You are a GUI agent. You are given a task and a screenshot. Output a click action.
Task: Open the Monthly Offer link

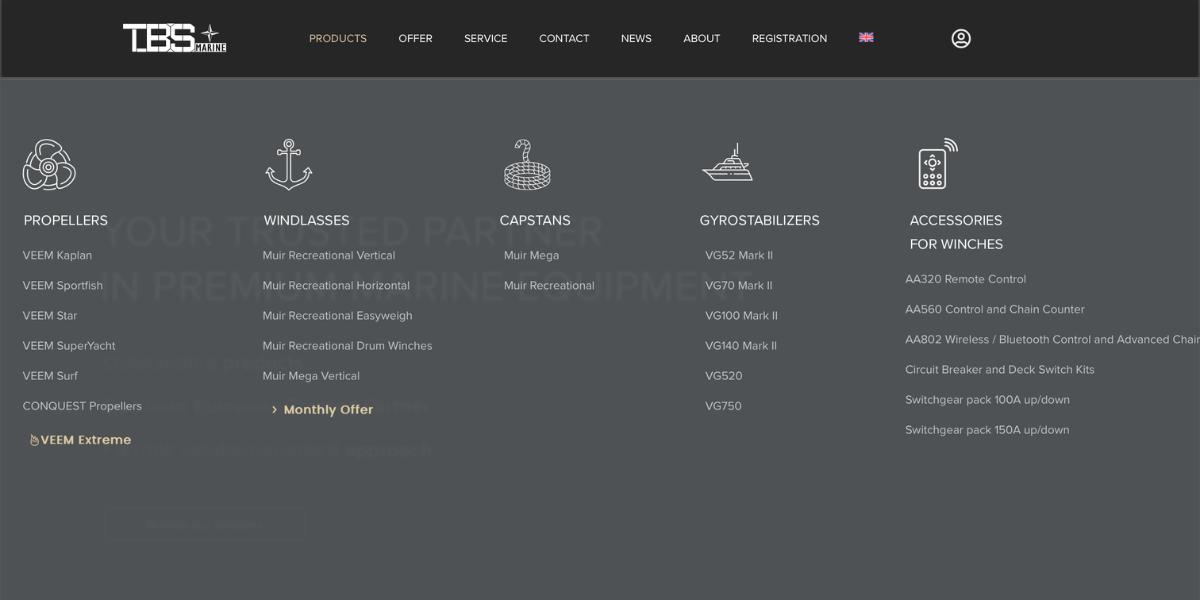click(322, 410)
